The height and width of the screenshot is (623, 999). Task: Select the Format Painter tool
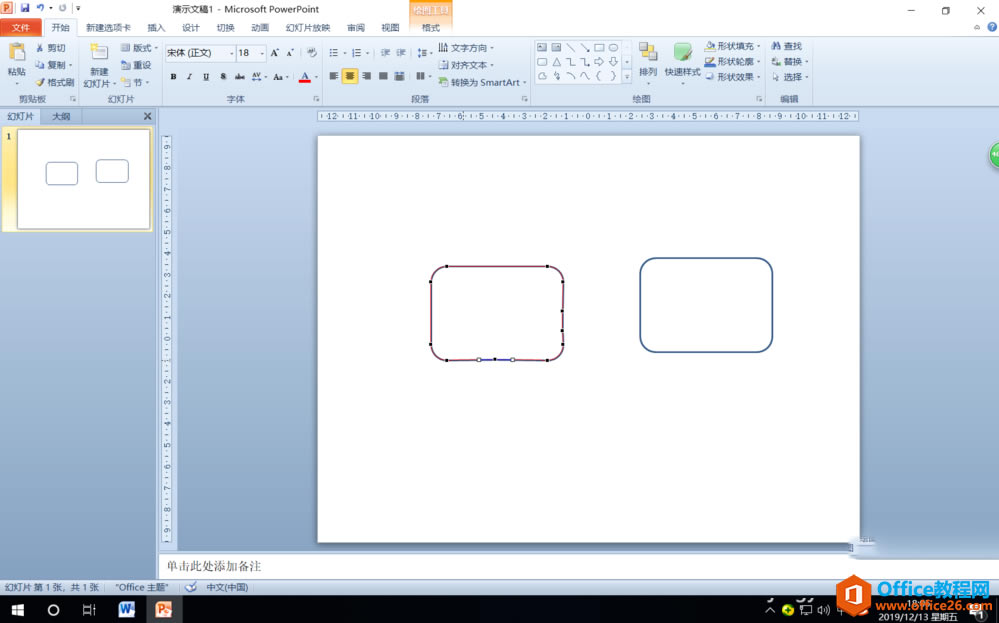(x=53, y=82)
